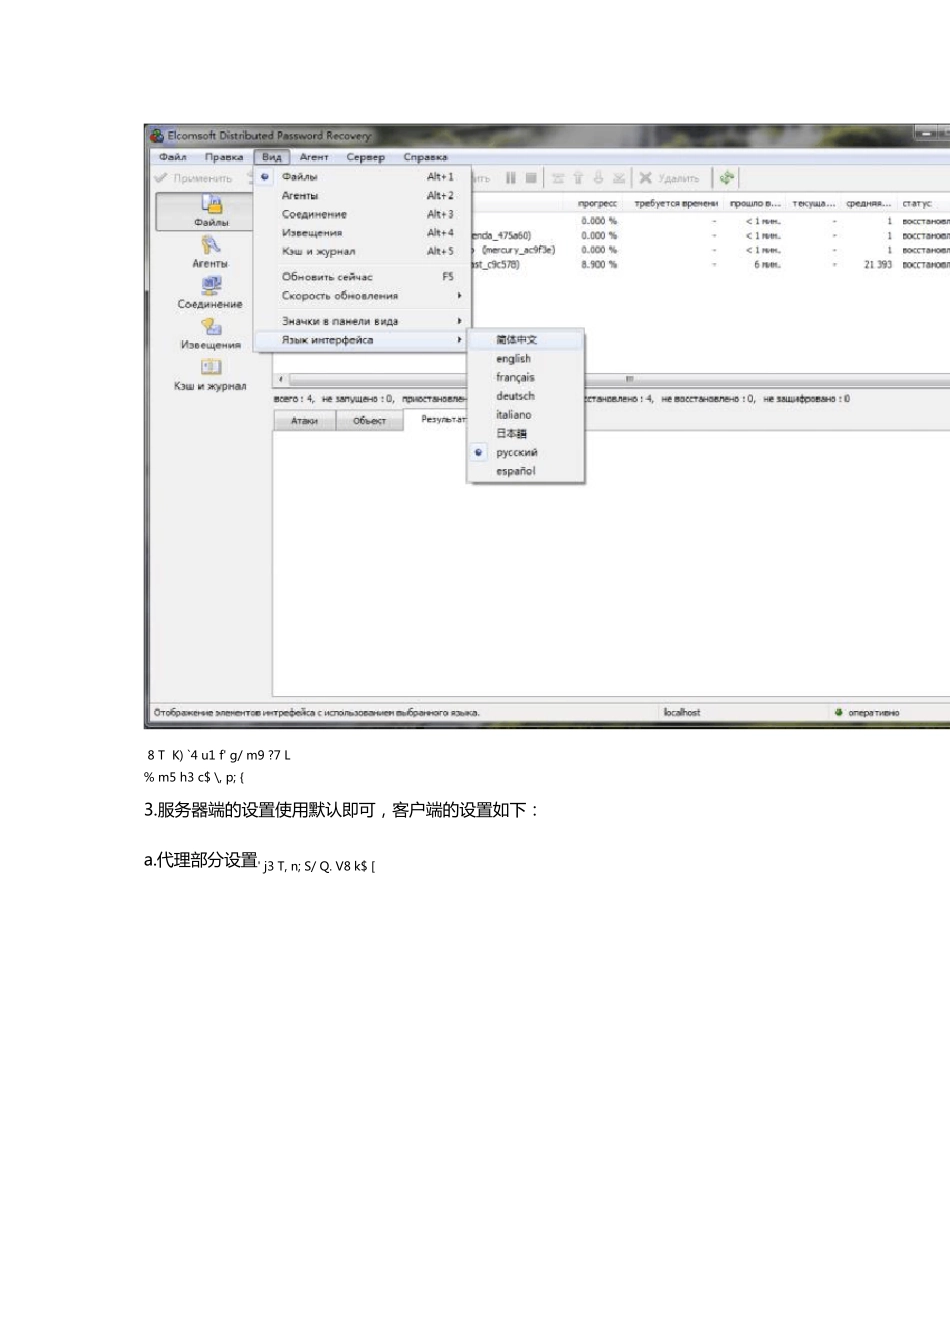Select русский interface language
The image size is (950, 1344).
526,453
